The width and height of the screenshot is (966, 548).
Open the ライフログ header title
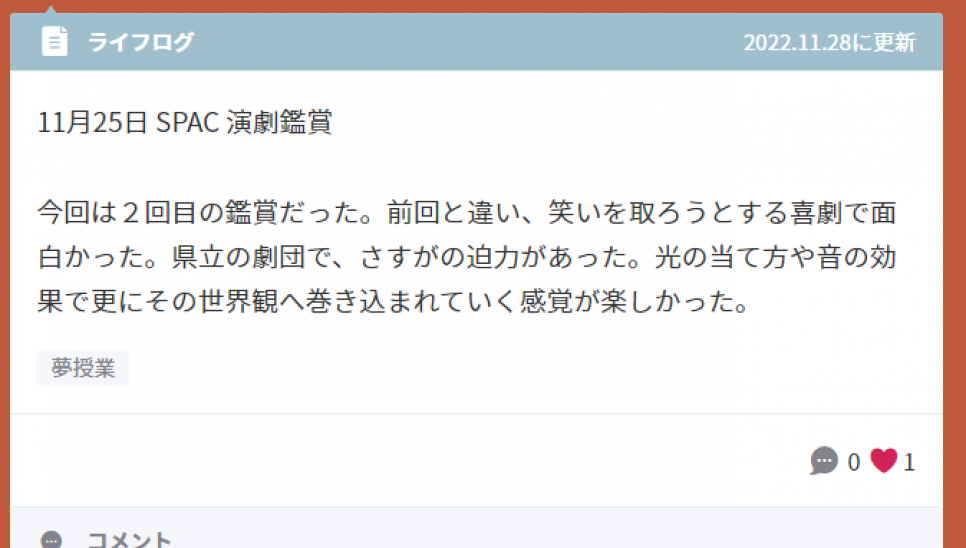click(x=141, y=42)
